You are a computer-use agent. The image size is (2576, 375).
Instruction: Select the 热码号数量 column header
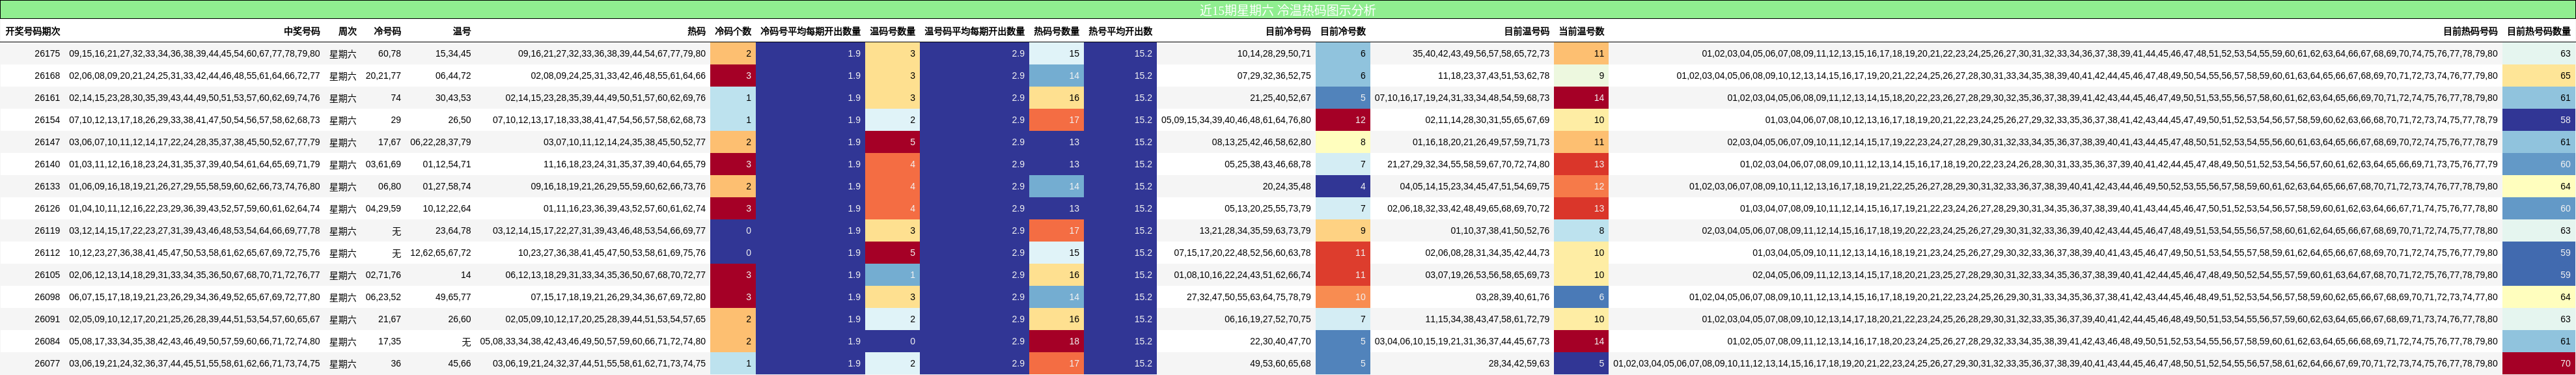point(1057,32)
